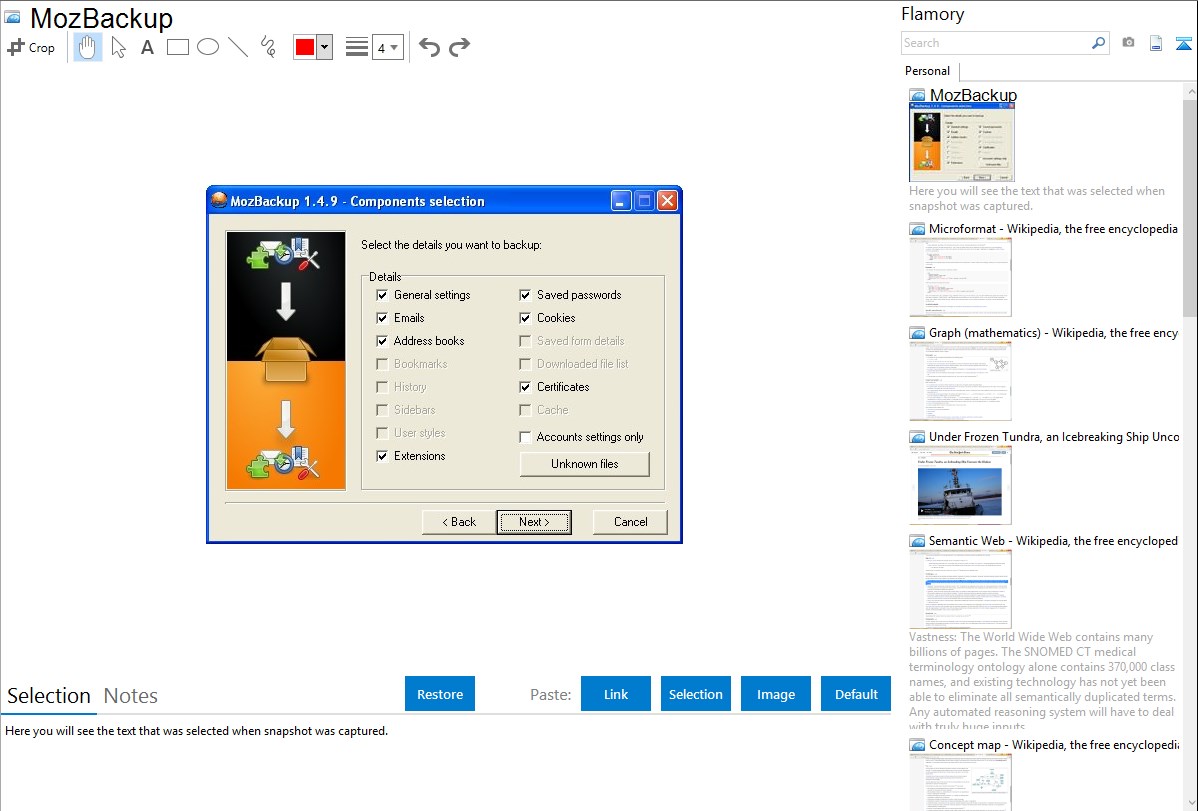The height and width of the screenshot is (811, 1198).
Task: Click the Semantic Web snapshot icon
Action: click(917, 540)
